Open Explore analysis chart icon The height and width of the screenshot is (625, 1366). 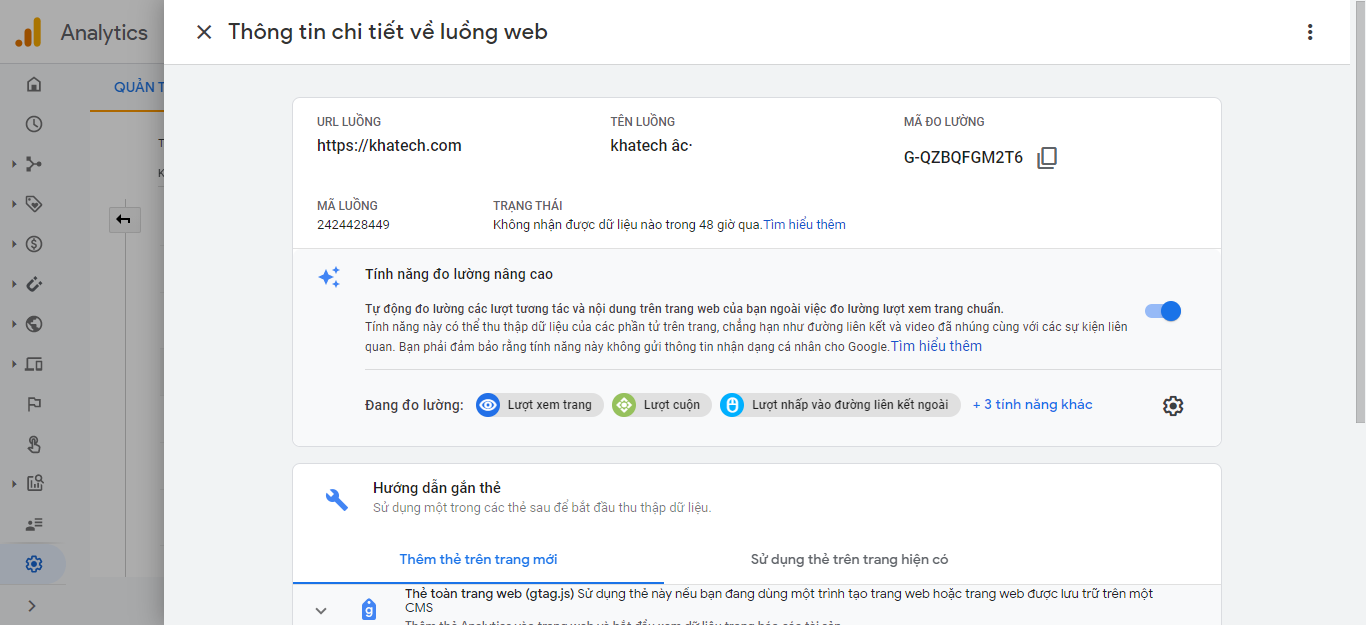[34, 484]
